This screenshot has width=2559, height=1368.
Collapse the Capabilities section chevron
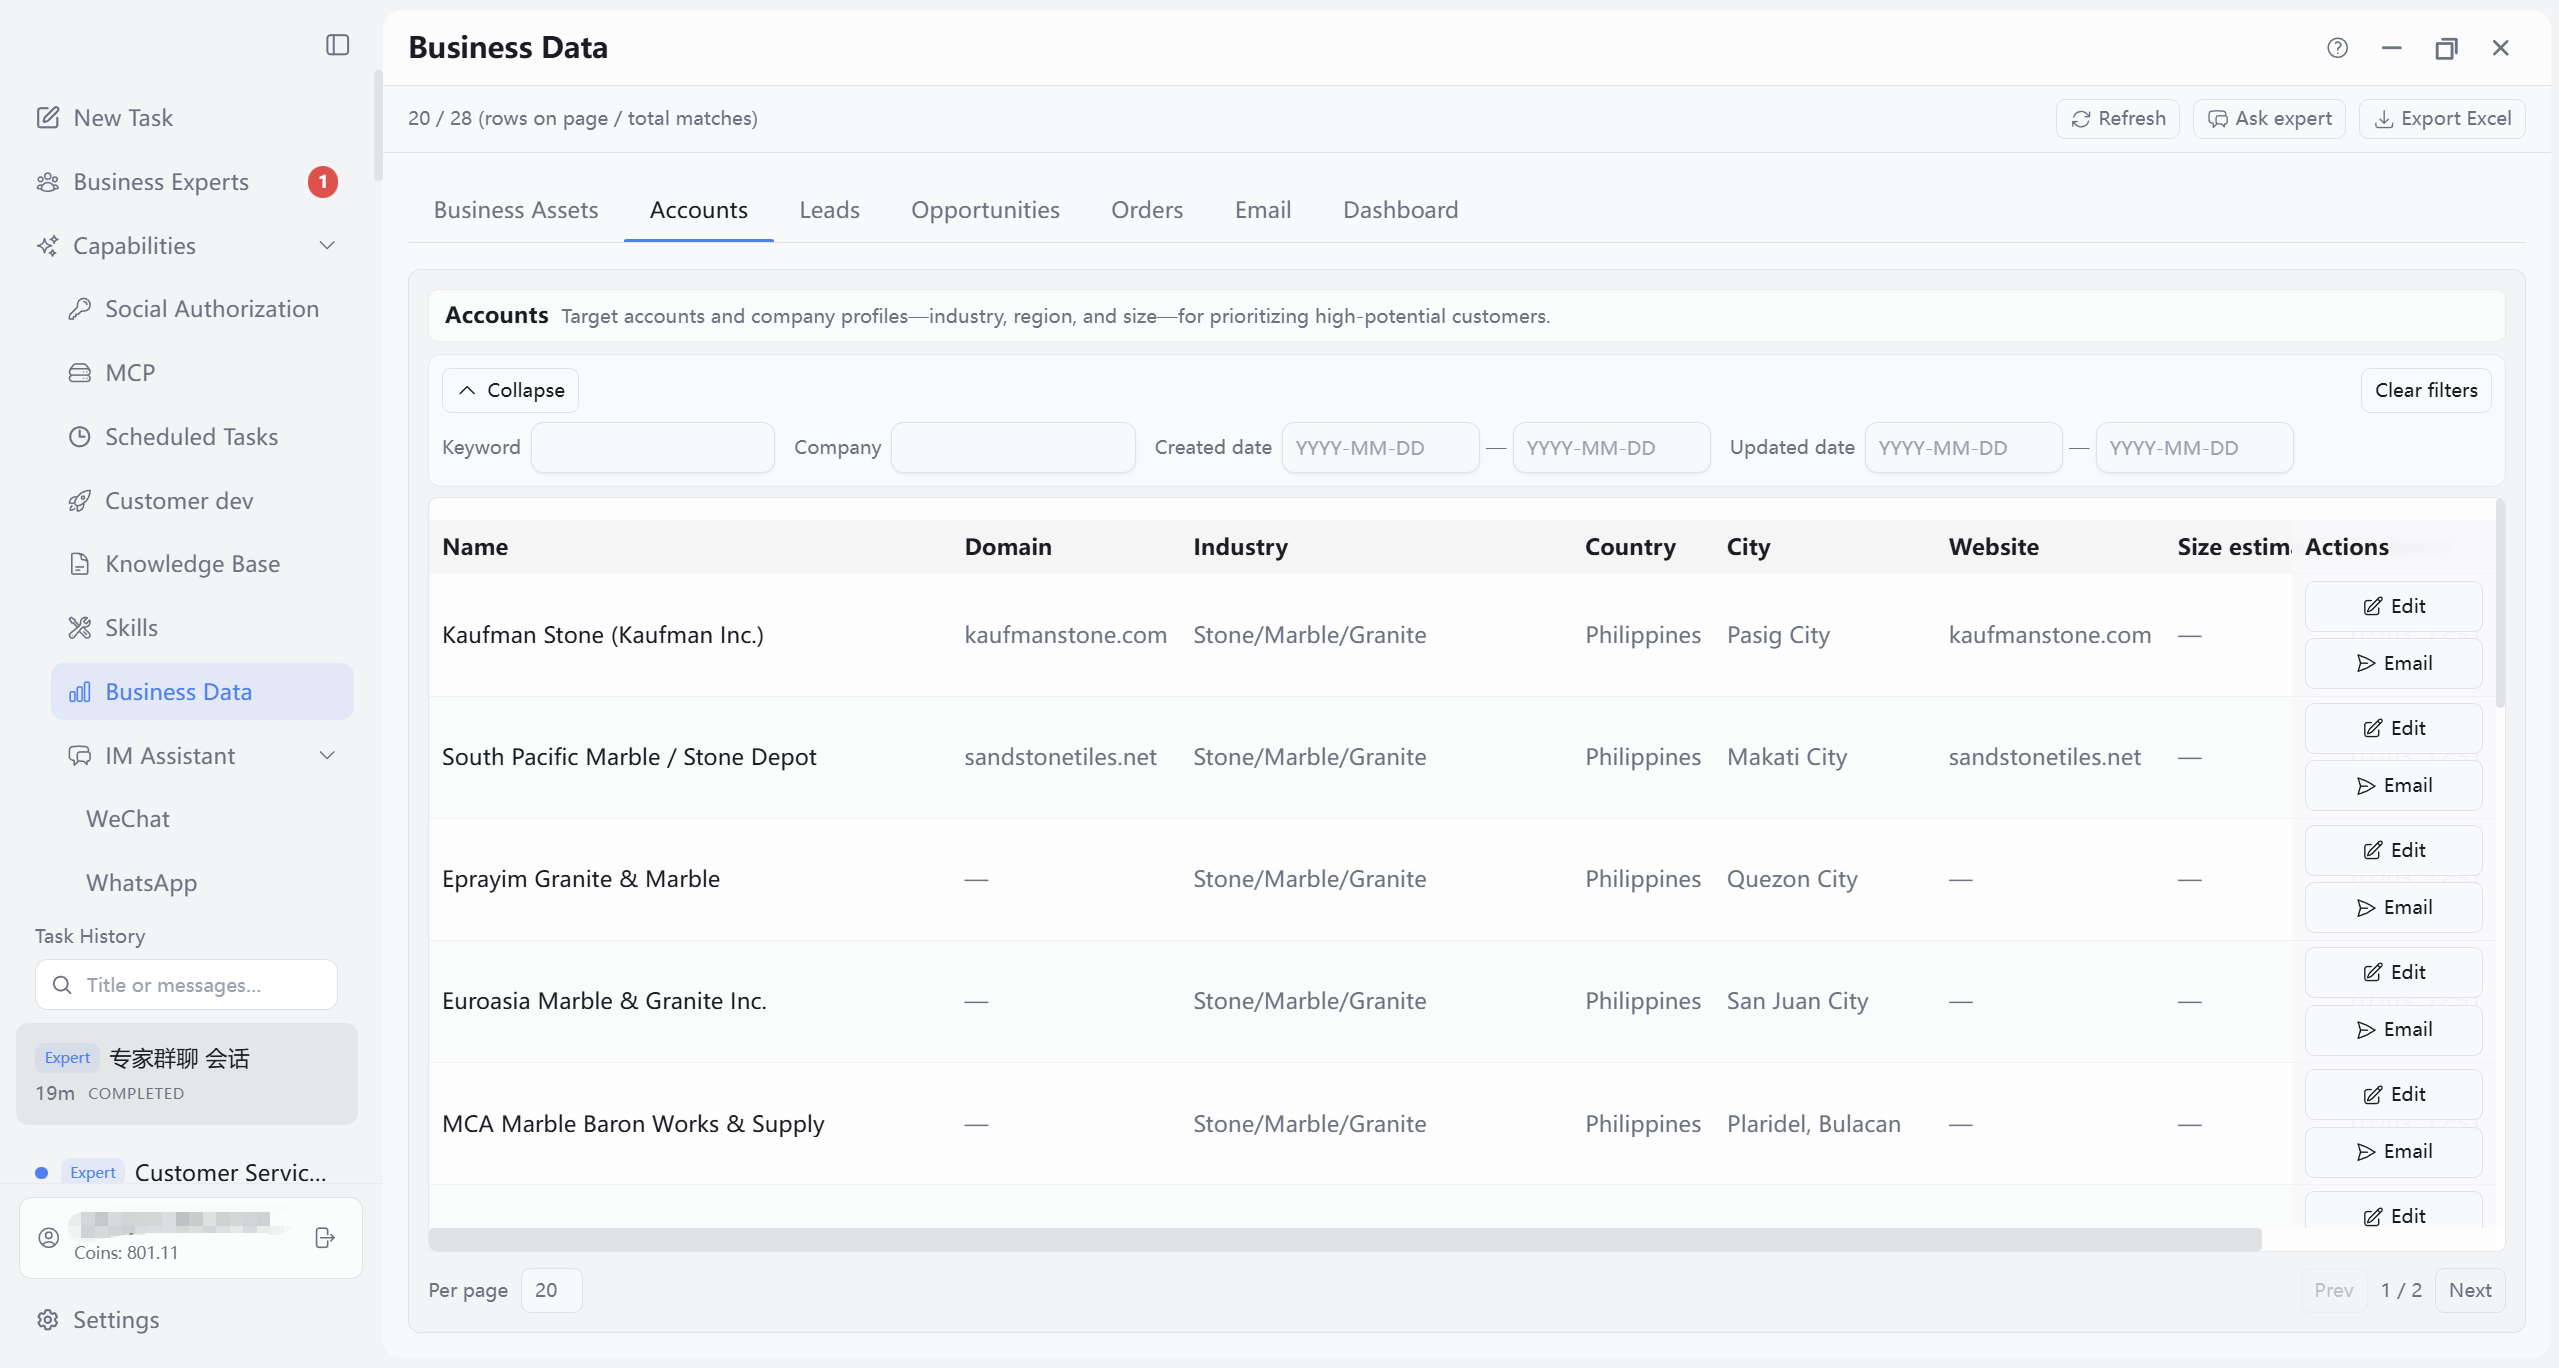point(327,246)
